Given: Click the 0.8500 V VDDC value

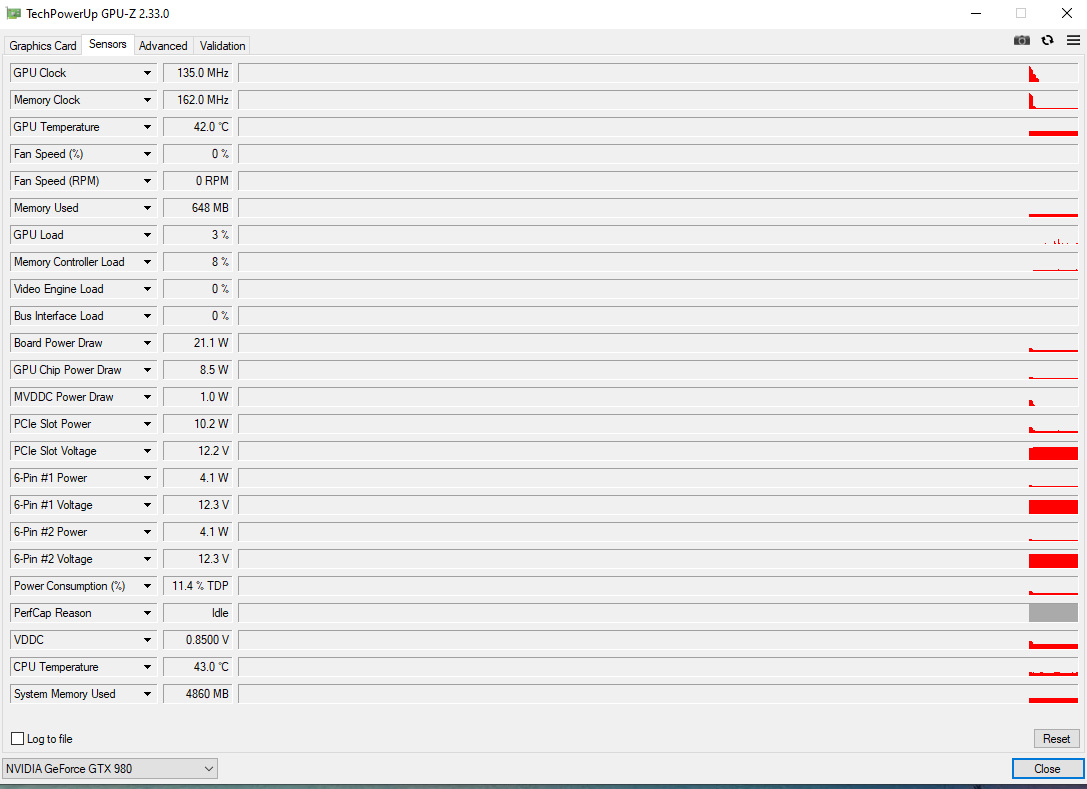Looking at the screenshot, I should [198, 641].
